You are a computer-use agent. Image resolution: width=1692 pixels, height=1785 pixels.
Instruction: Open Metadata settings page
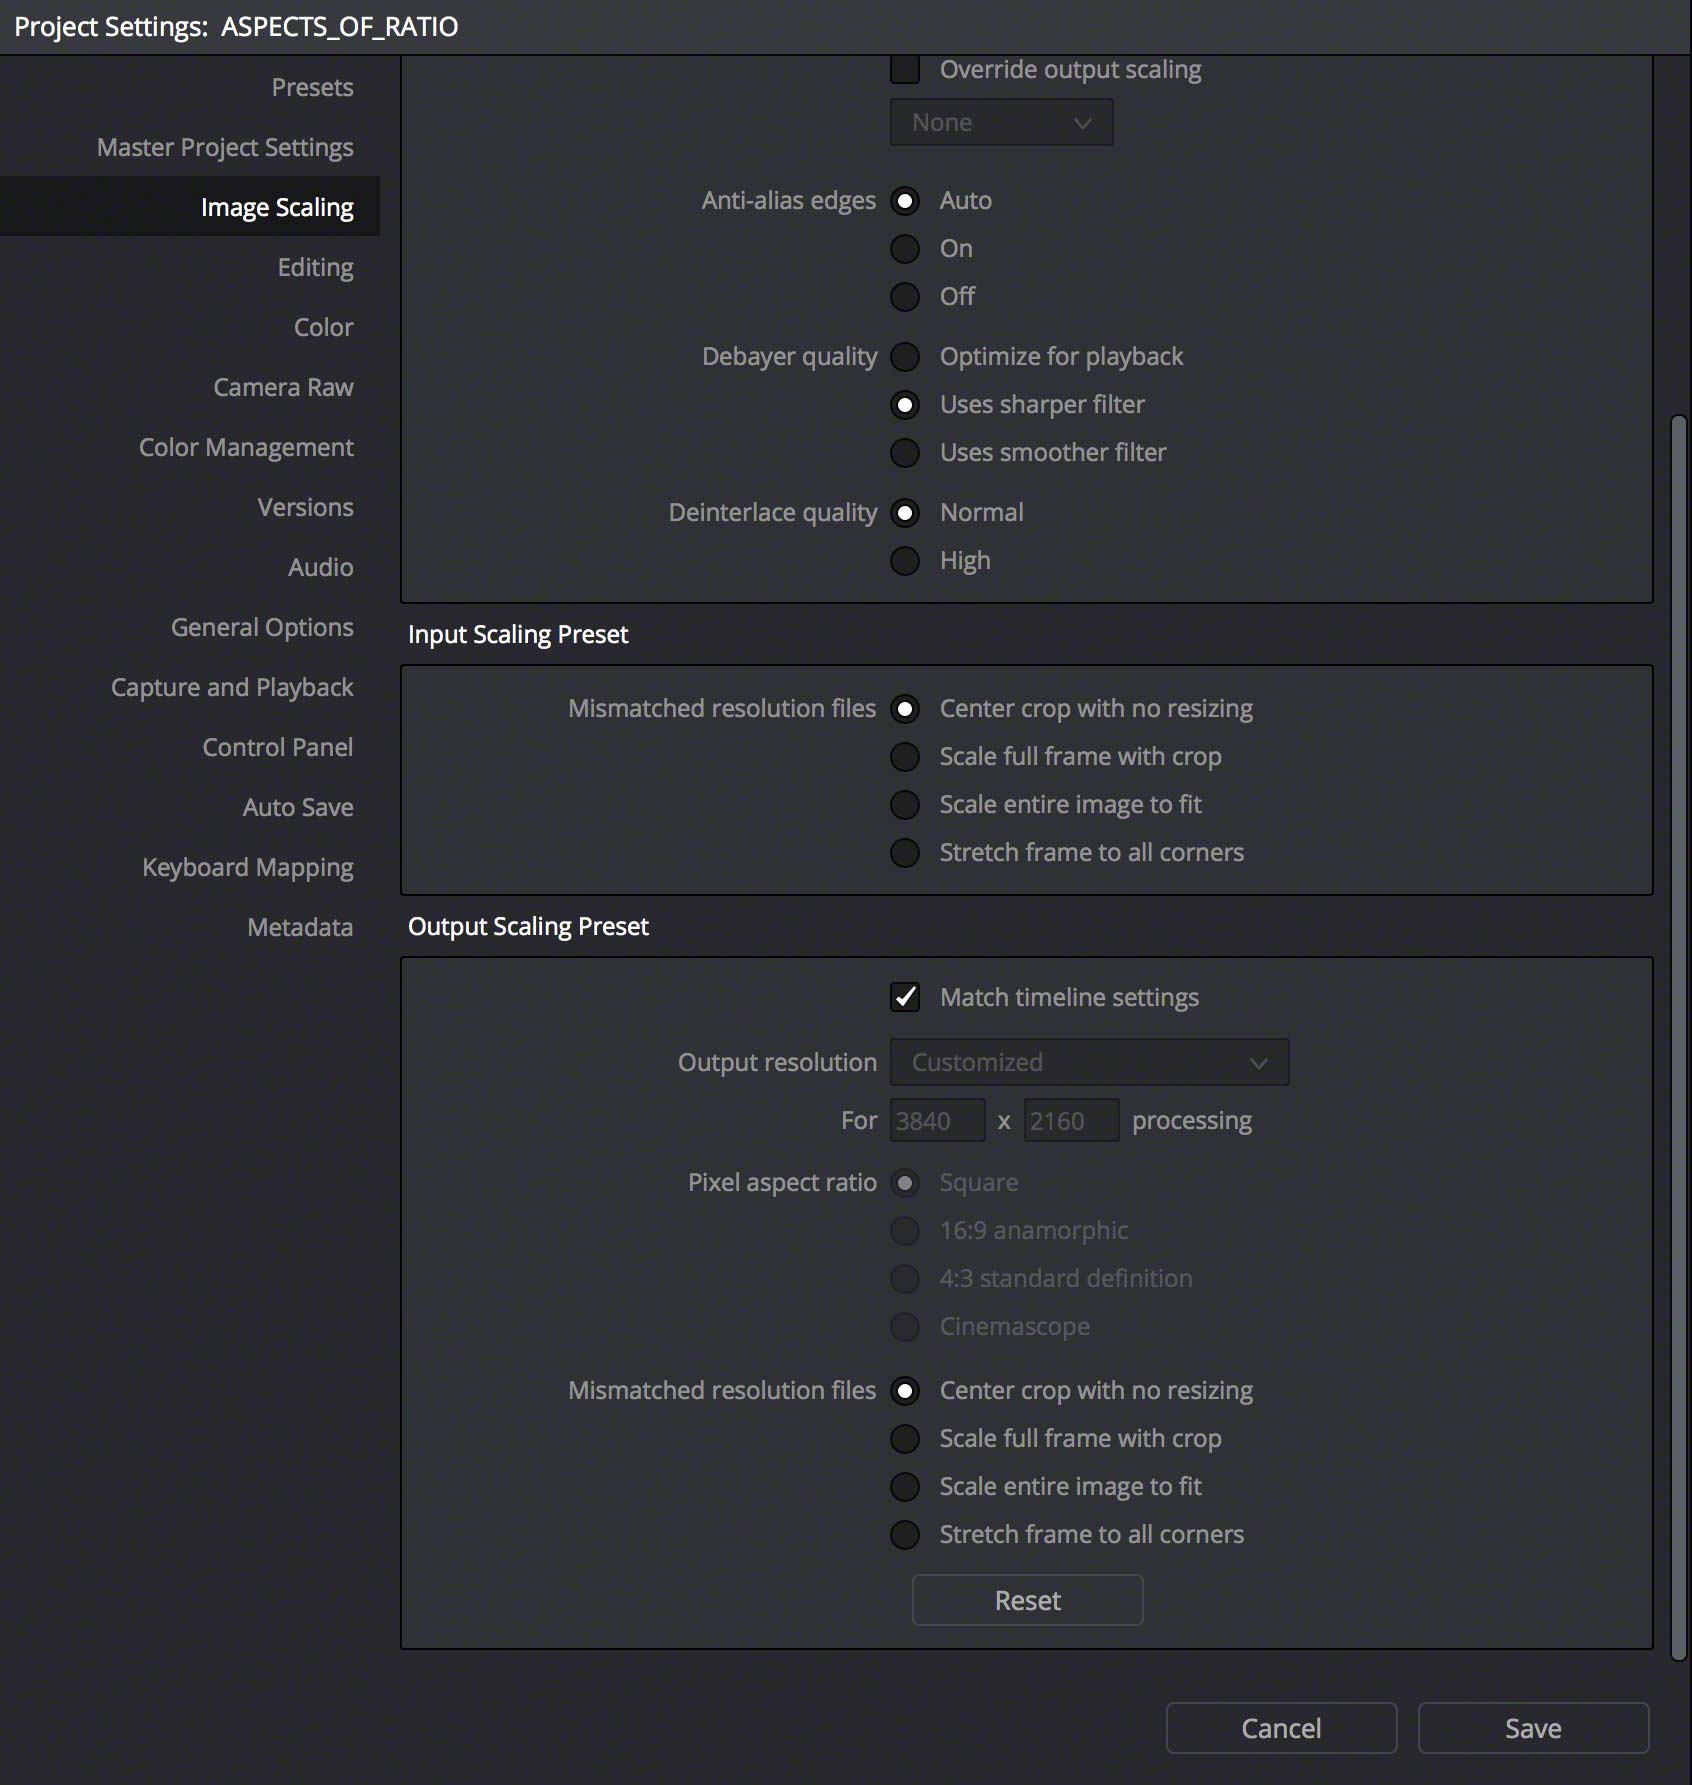coord(300,927)
